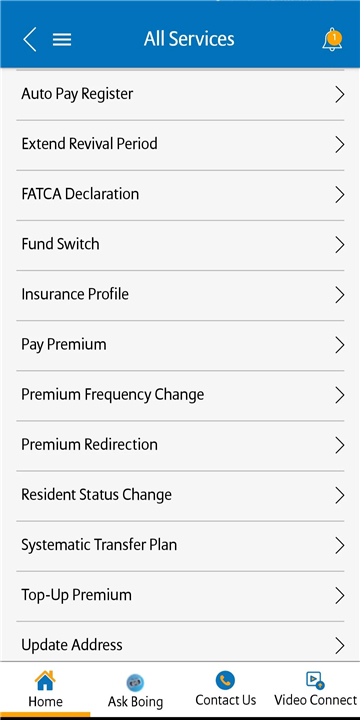Open Insurance Profile service

point(180,295)
